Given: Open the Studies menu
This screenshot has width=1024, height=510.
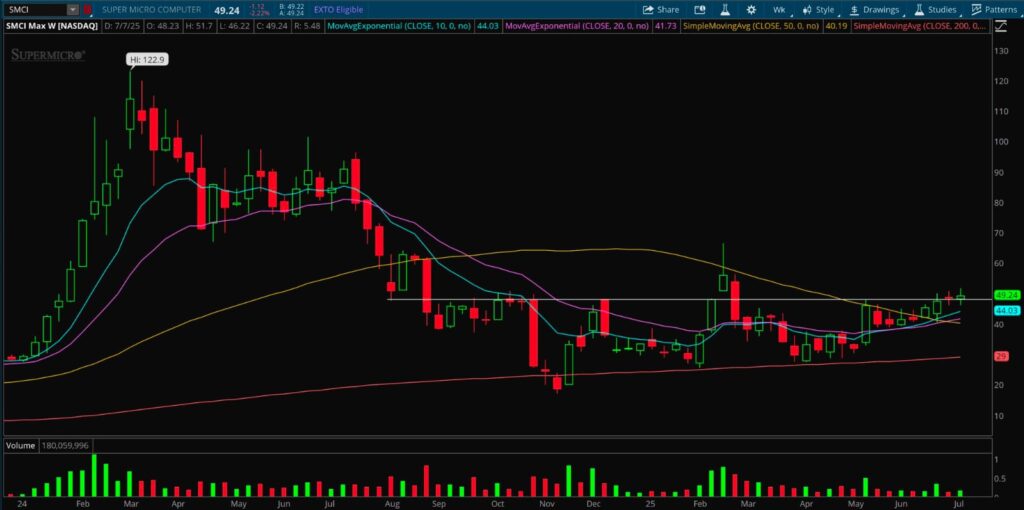Looking at the screenshot, I should [935, 10].
